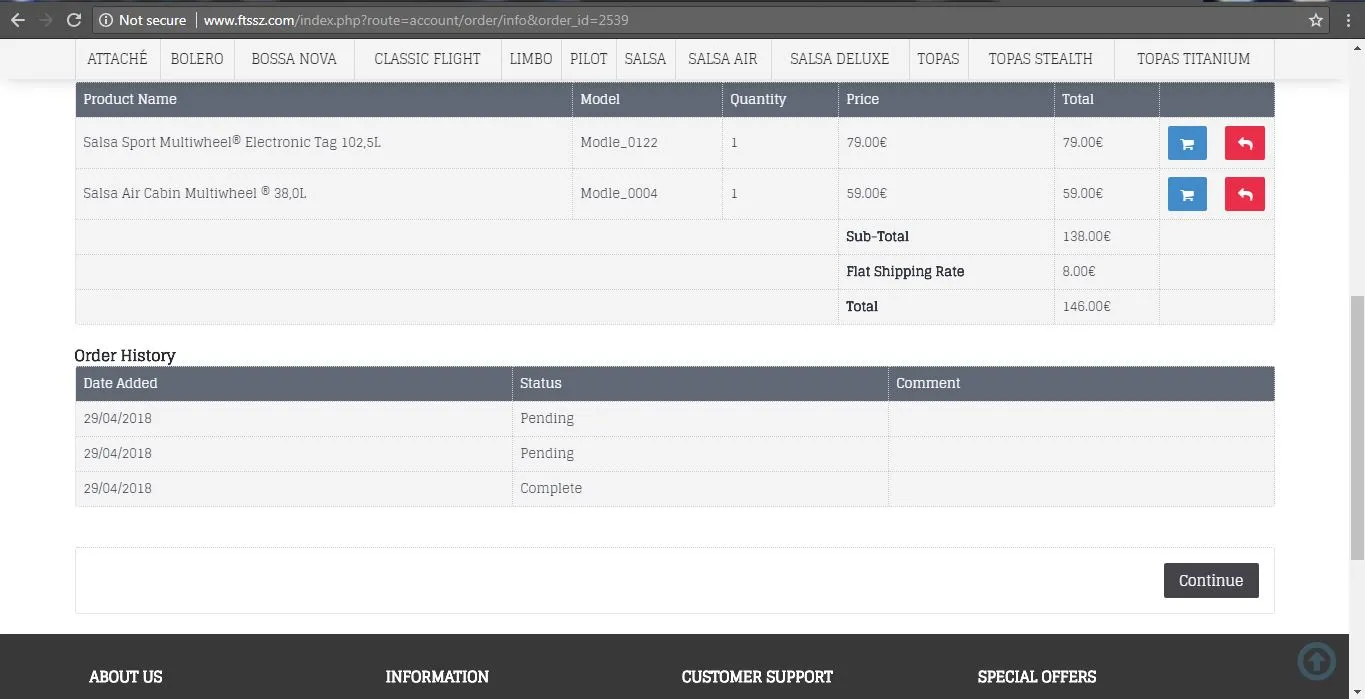Viewport: 1365px width, 699px height.
Task: Click the browser forward arrow
Action: 45,20
